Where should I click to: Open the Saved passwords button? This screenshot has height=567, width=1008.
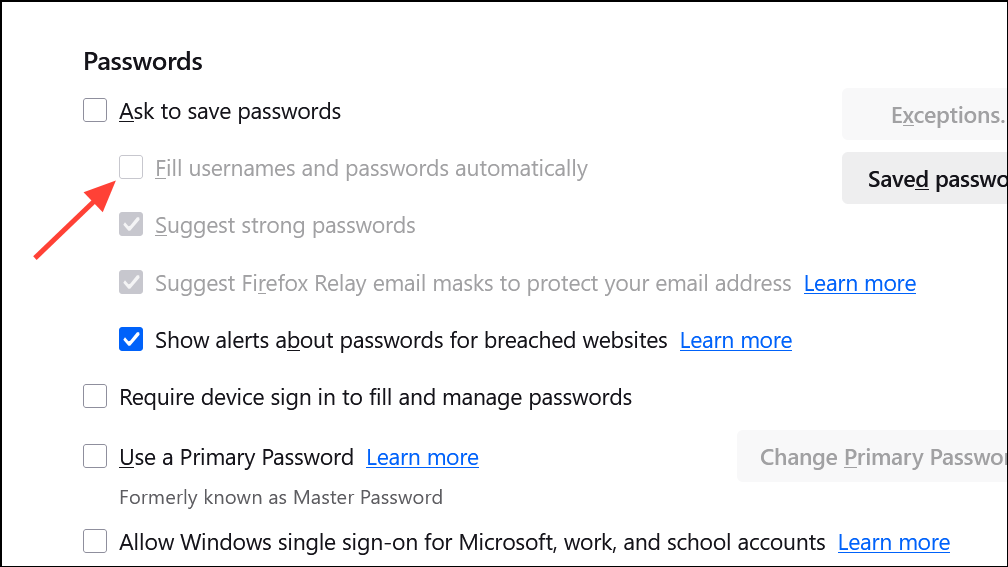point(925,178)
